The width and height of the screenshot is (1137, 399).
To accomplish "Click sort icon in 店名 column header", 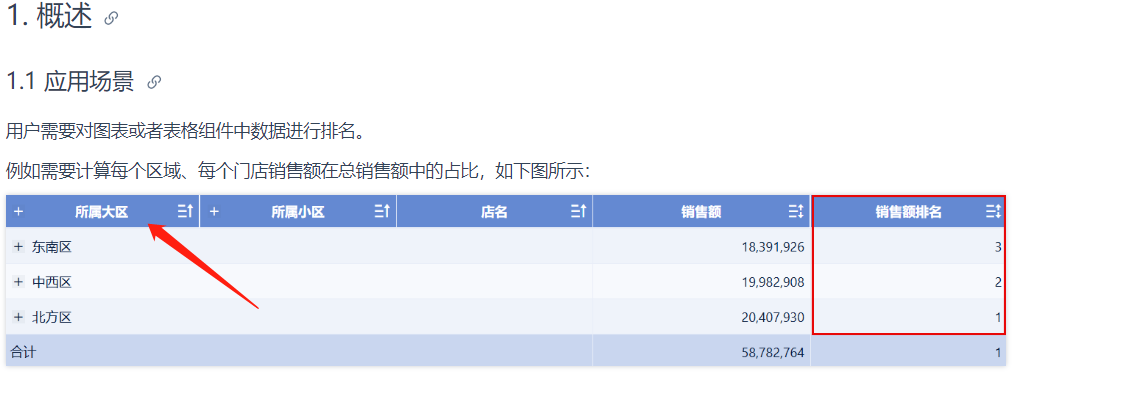I will tap(578, 212).
